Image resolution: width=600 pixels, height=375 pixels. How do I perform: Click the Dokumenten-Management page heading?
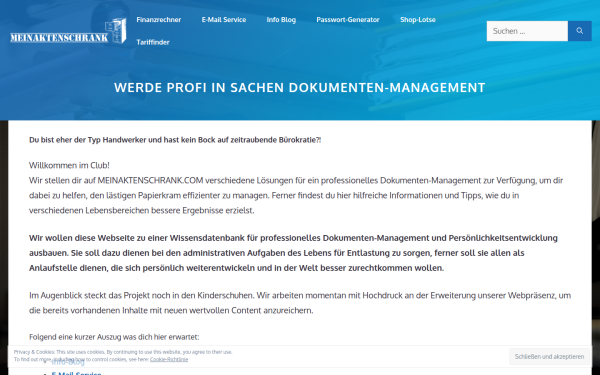[300, 87]
